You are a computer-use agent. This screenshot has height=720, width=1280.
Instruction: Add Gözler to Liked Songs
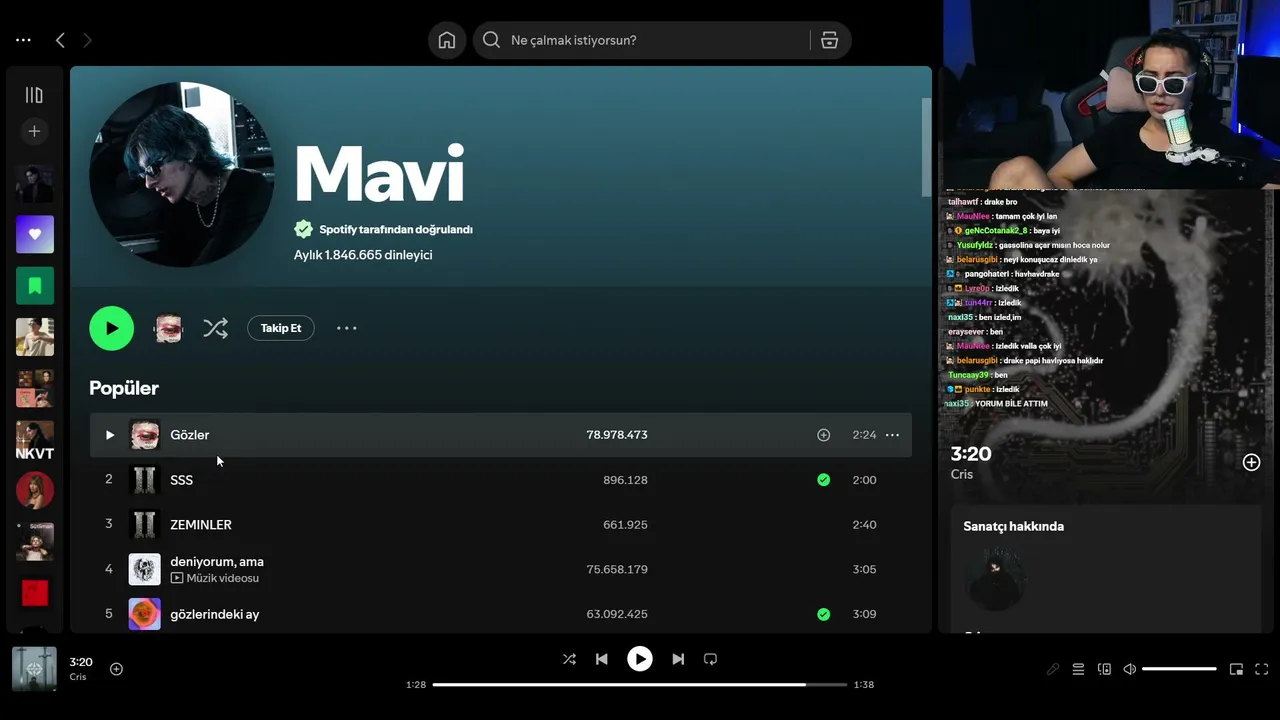(x=824, y=435)
